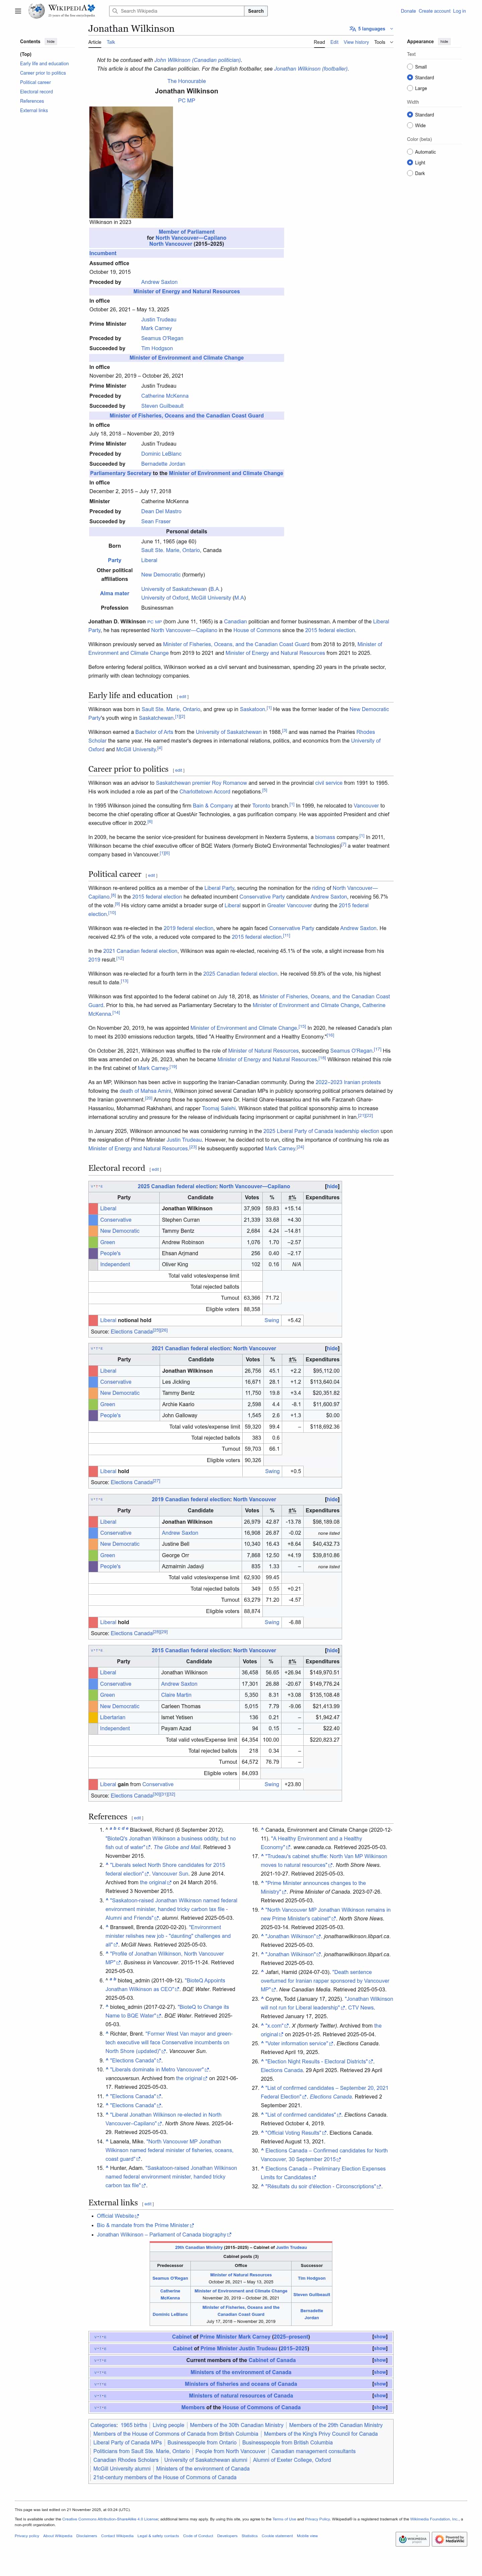Switch to the Talk tab
Viewport: 482px width, 2576px height.
111,42
